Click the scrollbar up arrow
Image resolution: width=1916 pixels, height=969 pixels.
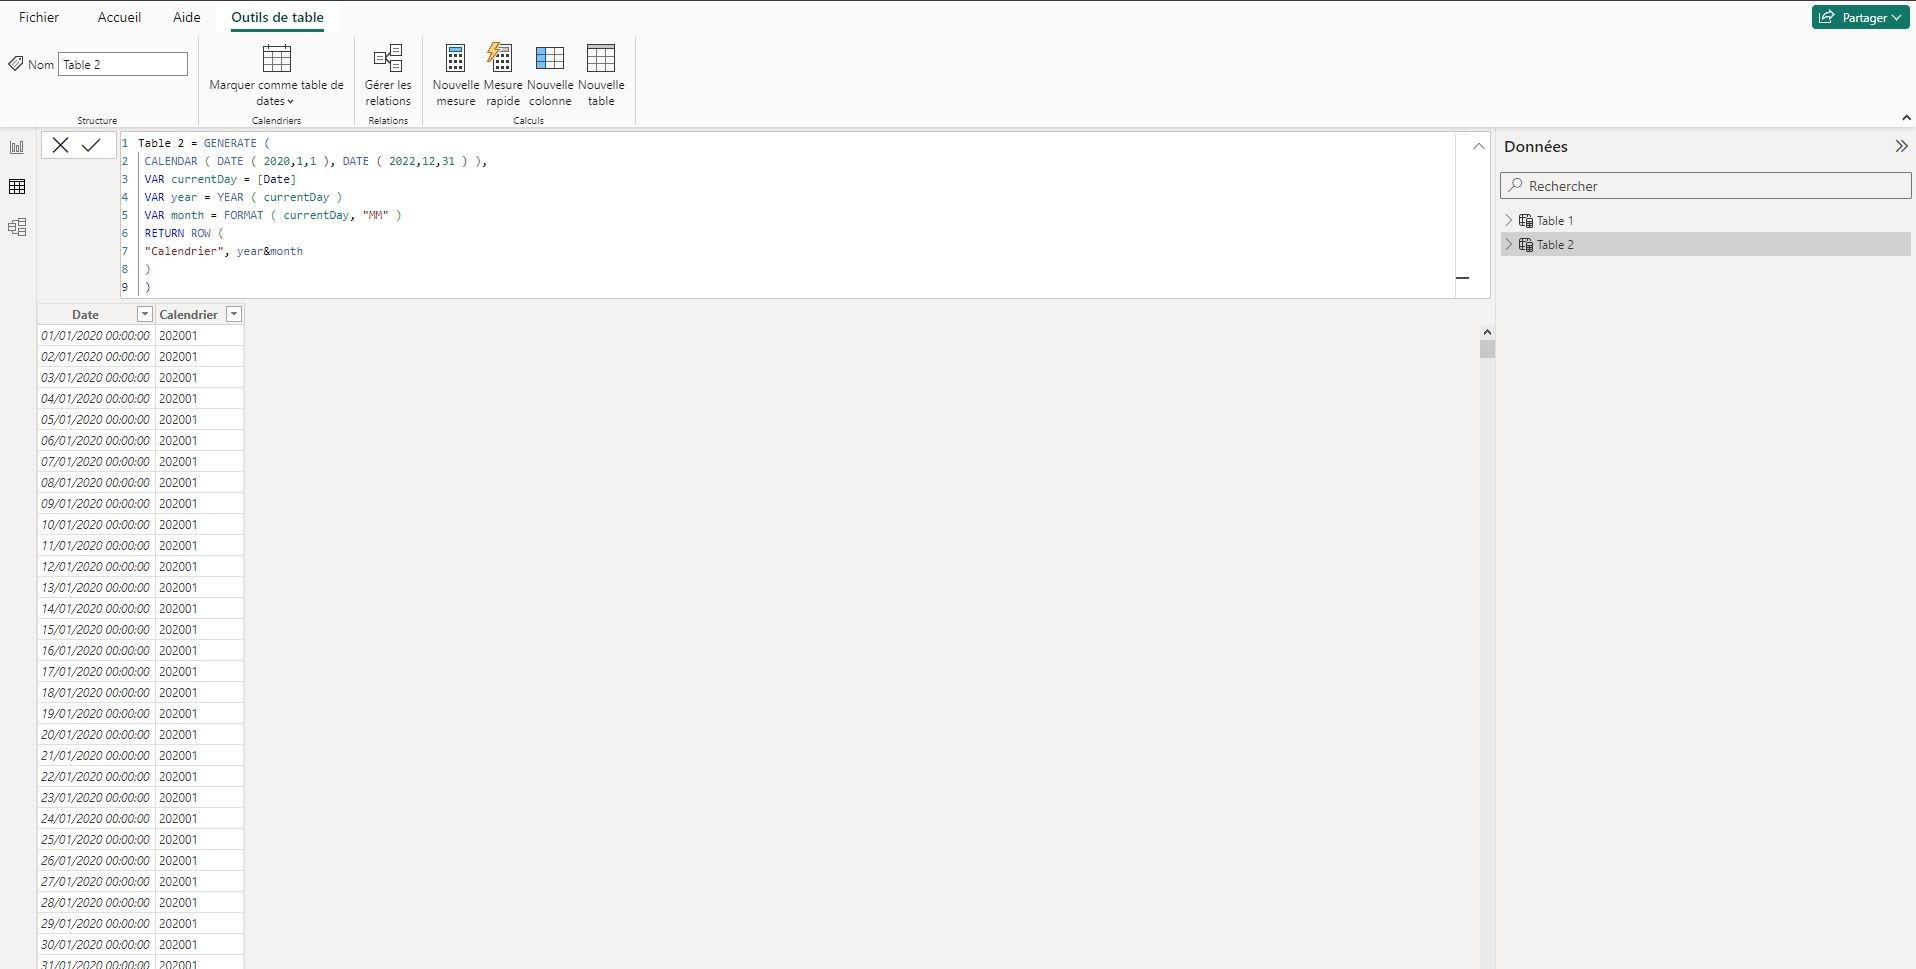pos(1487,332)
